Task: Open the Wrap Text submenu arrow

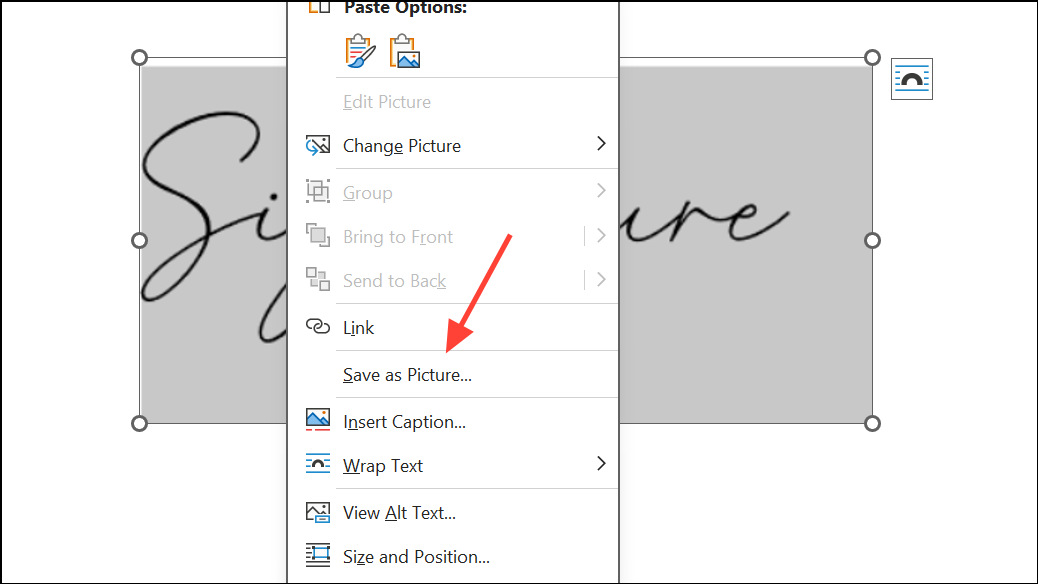Action: point(601,464)
